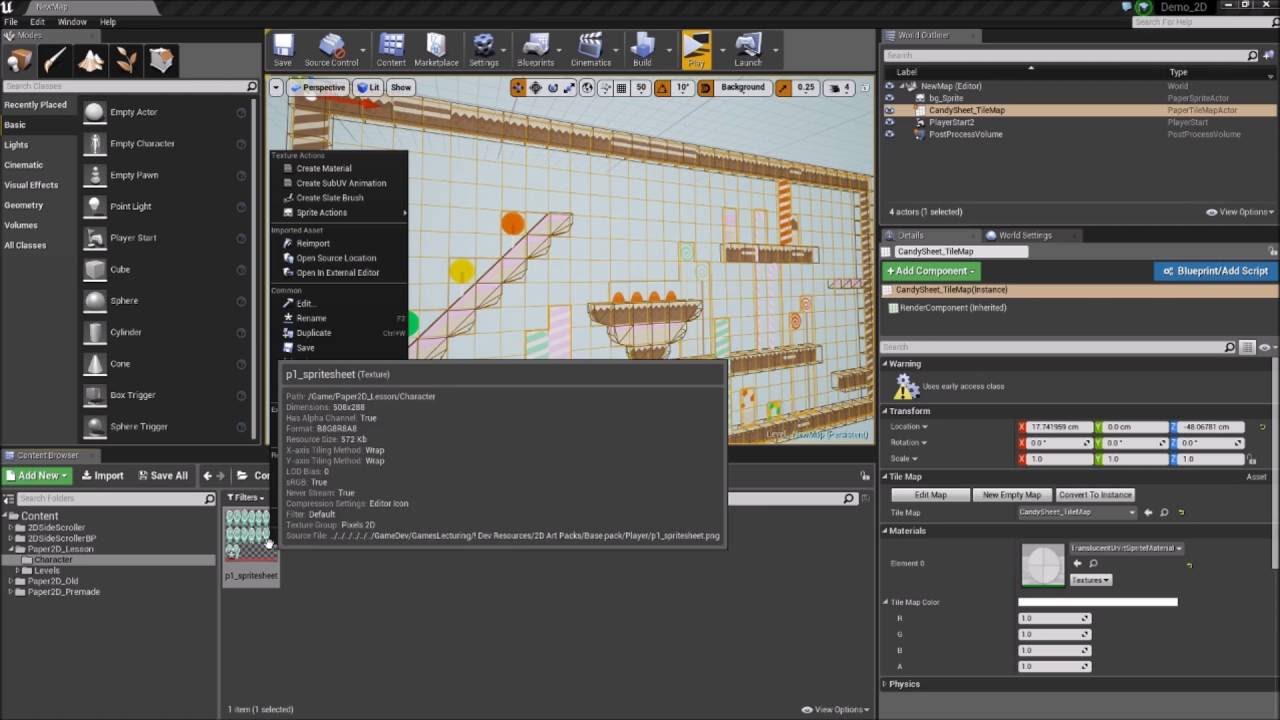This screenshot has width=1280, height=720.
Task: Click the R color value field
Action: tap(1054, 618)
